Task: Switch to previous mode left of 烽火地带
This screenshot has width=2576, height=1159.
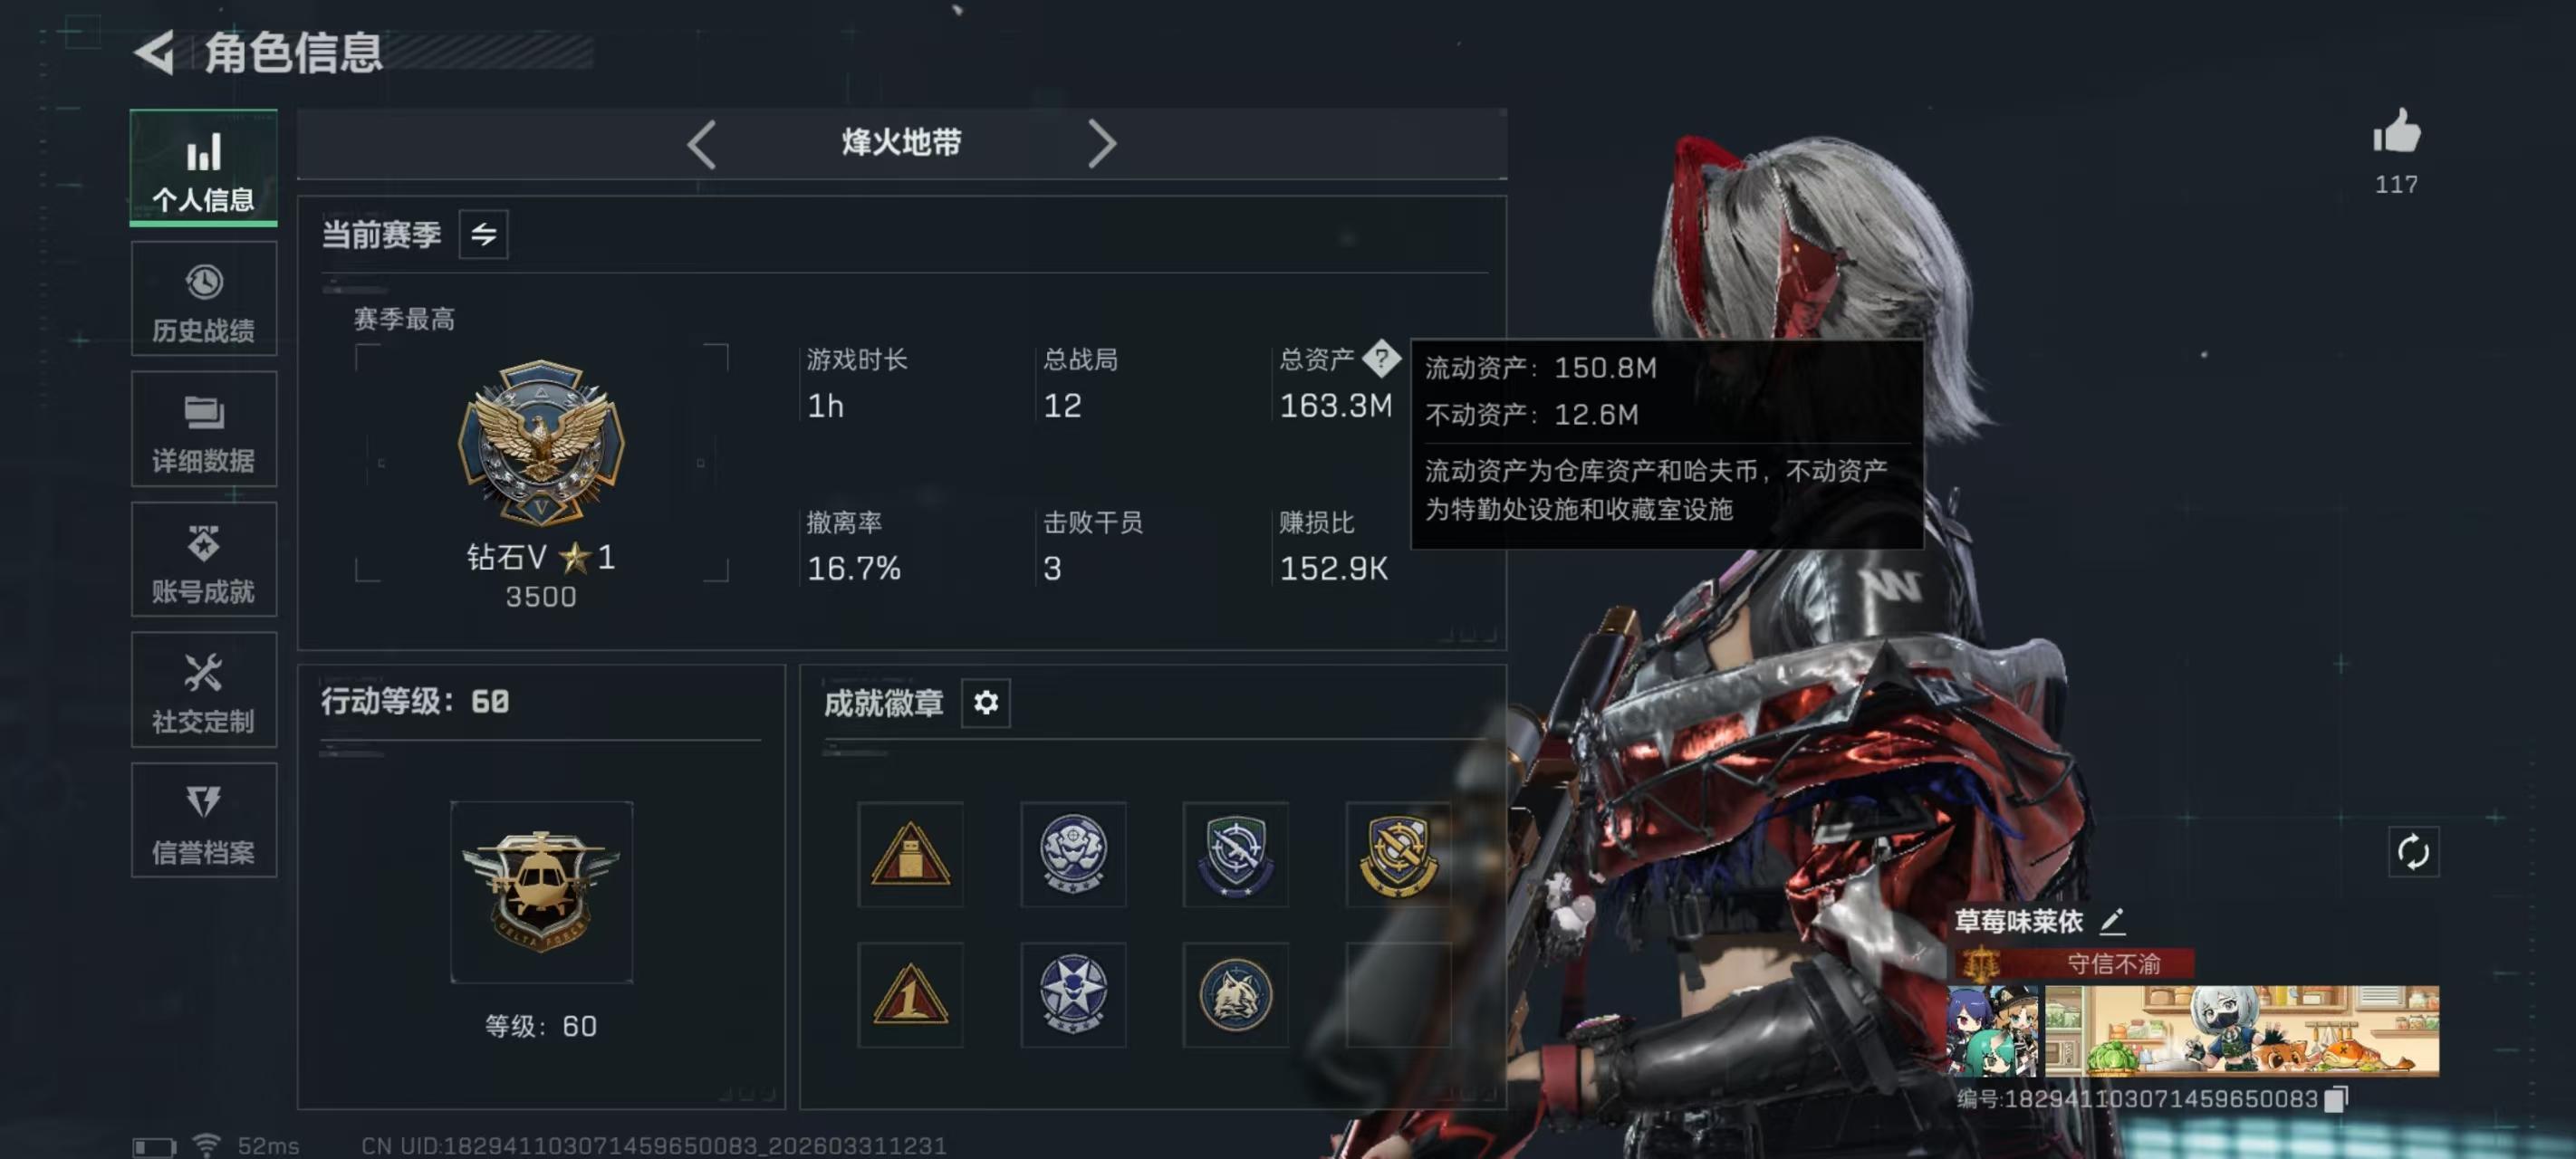Action: 701,144
